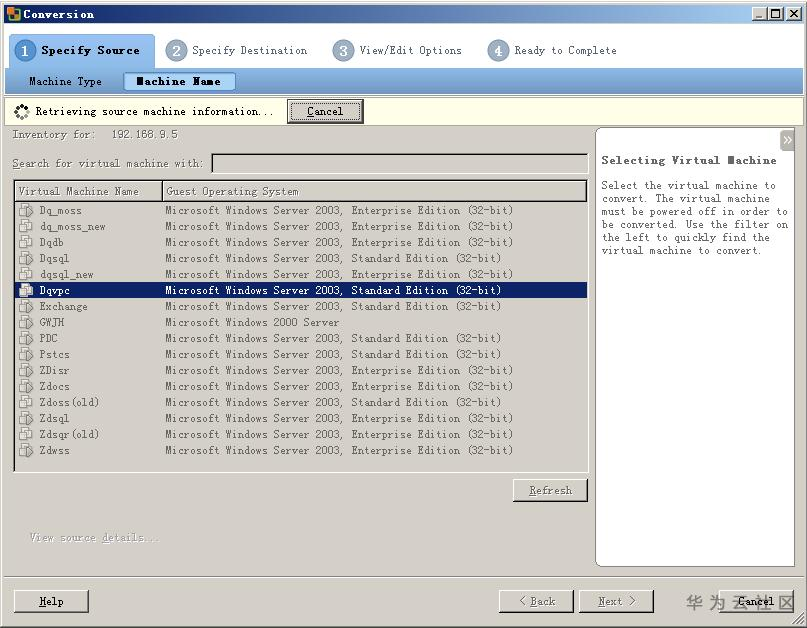
Task: Switch to the Machine Type sub-tab
Action: 65,81
